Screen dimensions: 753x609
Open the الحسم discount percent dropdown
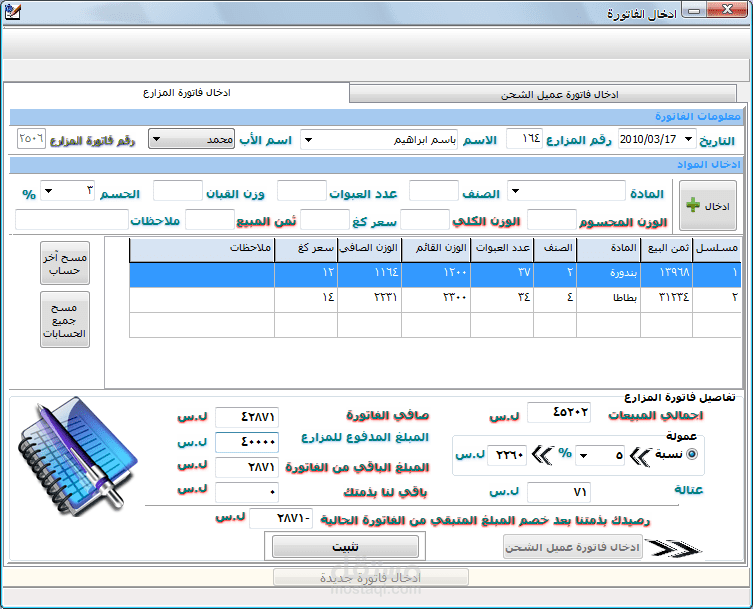pyautogui.click(x=48, y=191)
